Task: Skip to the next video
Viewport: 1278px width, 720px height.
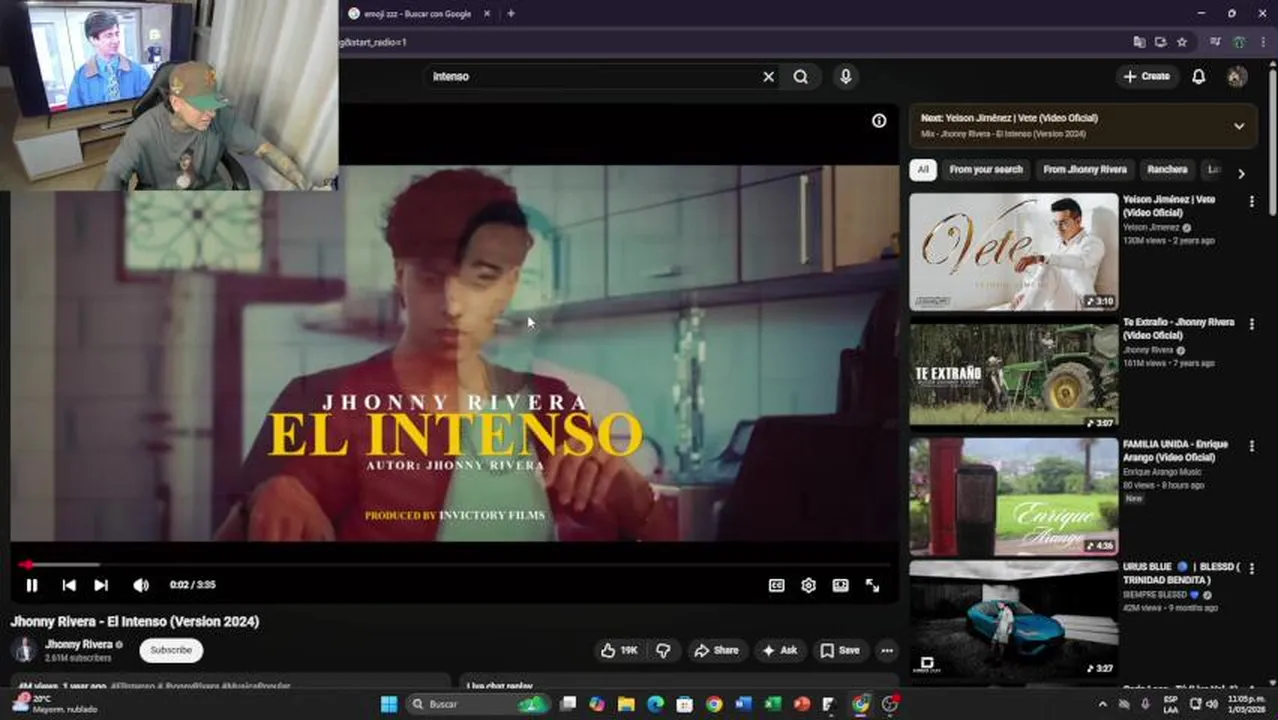Action: pyautogui.click(x=101, y=585)
